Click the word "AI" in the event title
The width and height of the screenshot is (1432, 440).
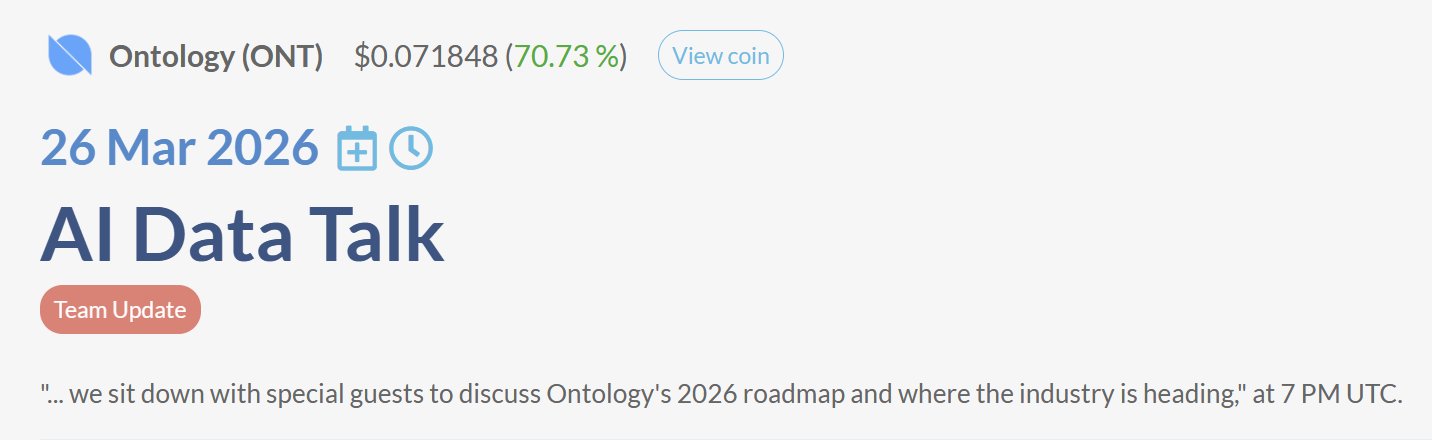(x=80, y=235)
